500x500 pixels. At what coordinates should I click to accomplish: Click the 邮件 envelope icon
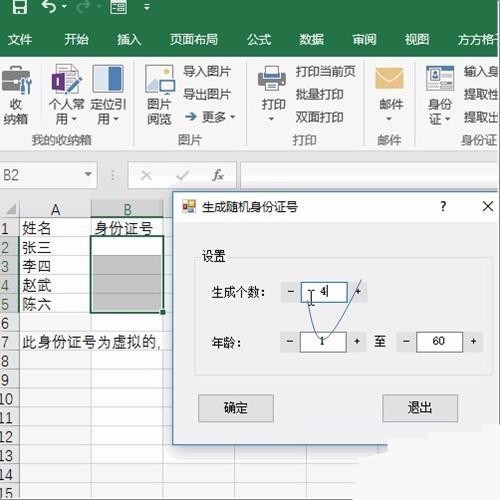coord(389,78)
